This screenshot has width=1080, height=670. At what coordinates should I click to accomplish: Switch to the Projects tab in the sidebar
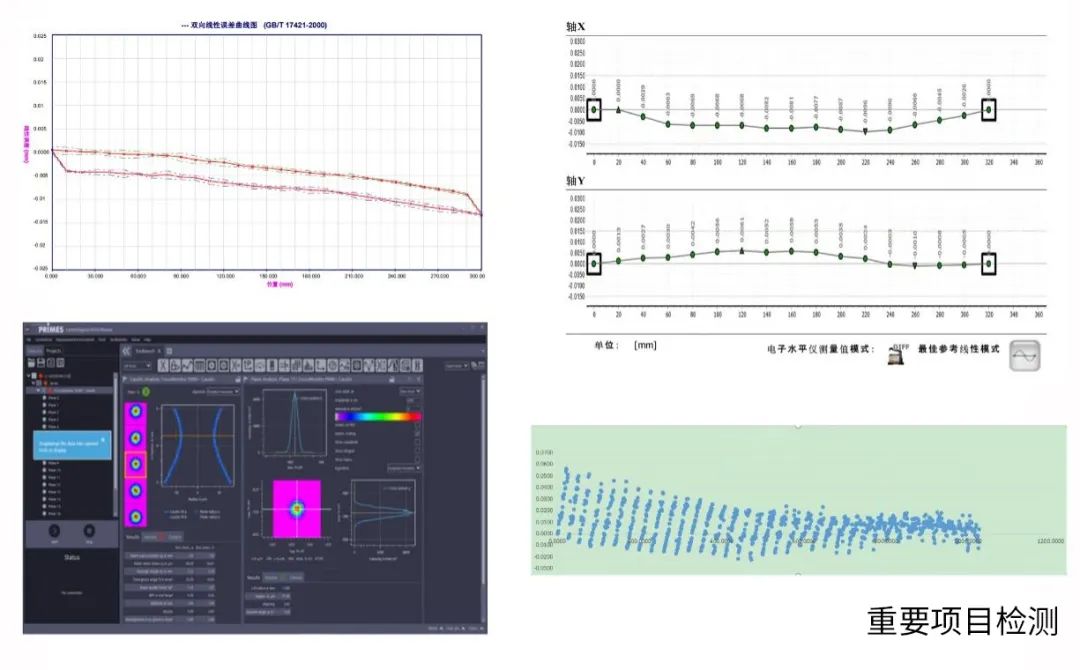(51, 351)
